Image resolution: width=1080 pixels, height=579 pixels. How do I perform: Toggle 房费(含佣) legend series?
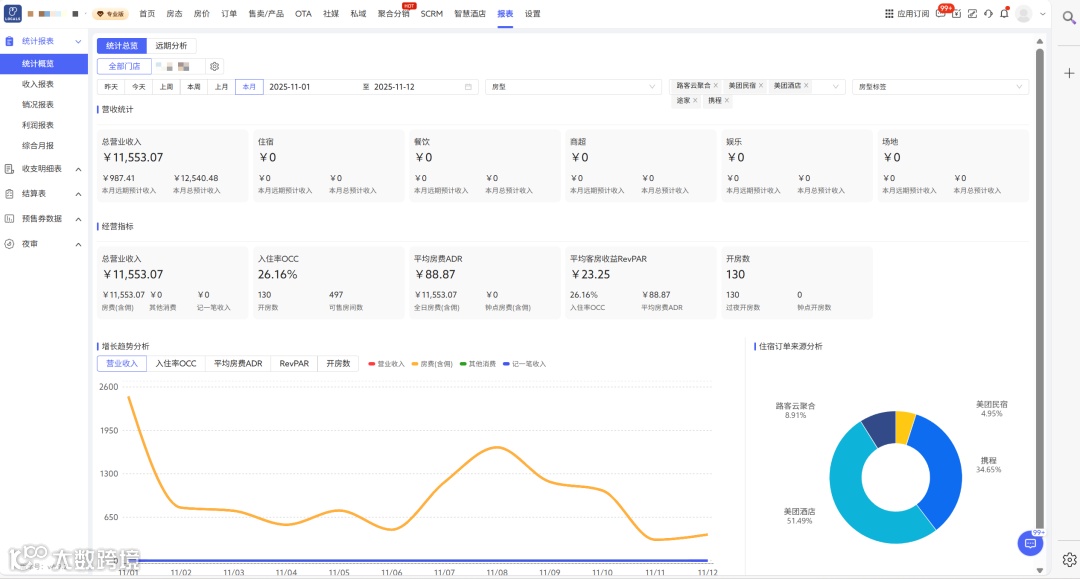coord(432,364)
